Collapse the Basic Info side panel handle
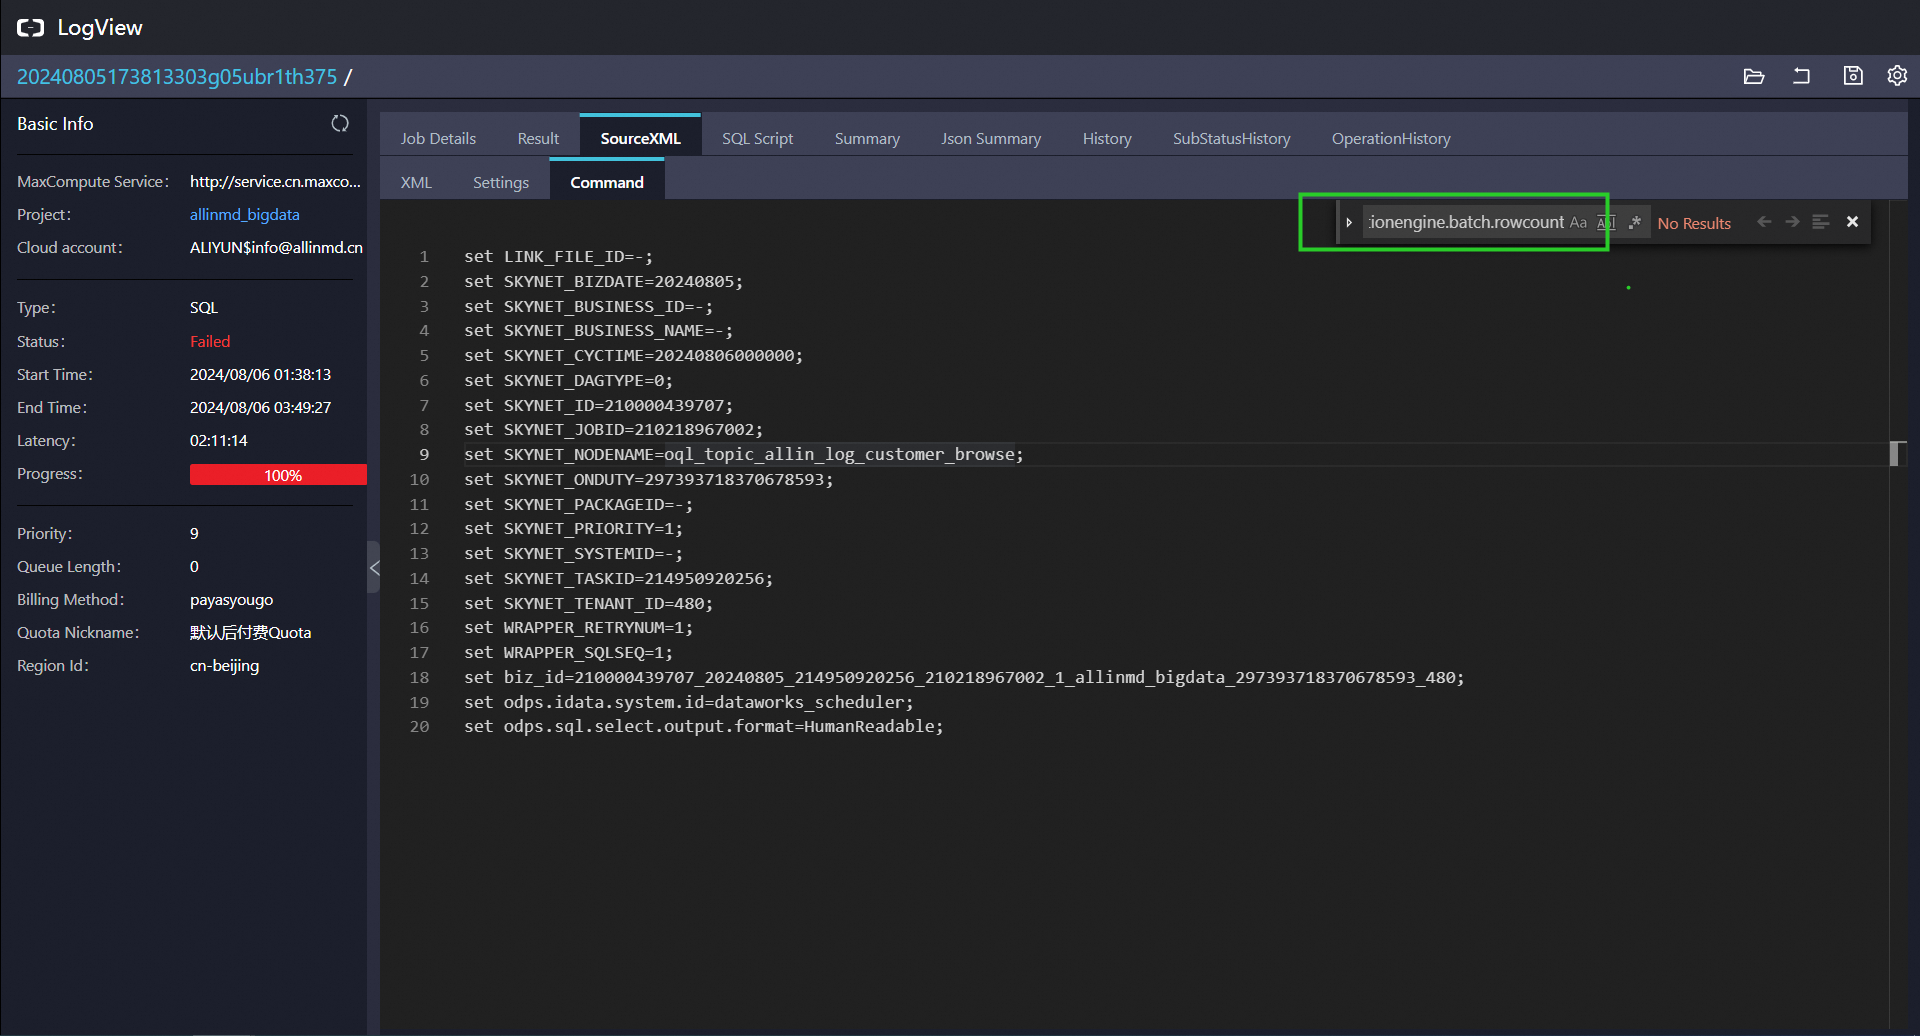 (374, 567)
